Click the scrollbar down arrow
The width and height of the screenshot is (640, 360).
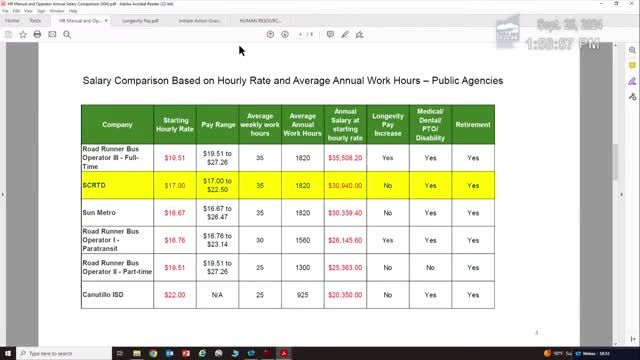click(x=616, y=344)
